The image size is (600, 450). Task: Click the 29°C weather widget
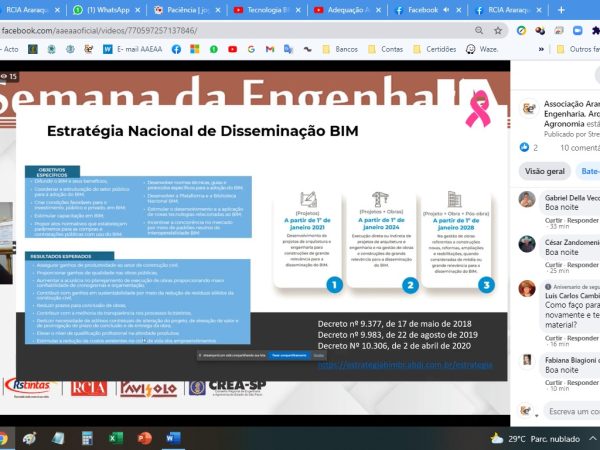[x=535, y=439]
